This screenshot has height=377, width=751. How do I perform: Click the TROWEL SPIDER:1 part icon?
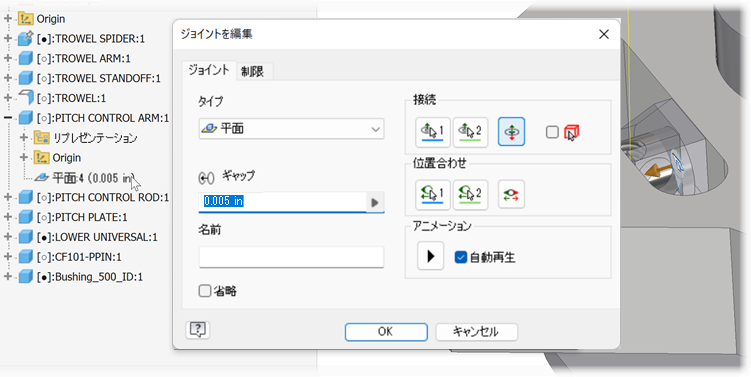pyautogui.click(x=25, y=38)
